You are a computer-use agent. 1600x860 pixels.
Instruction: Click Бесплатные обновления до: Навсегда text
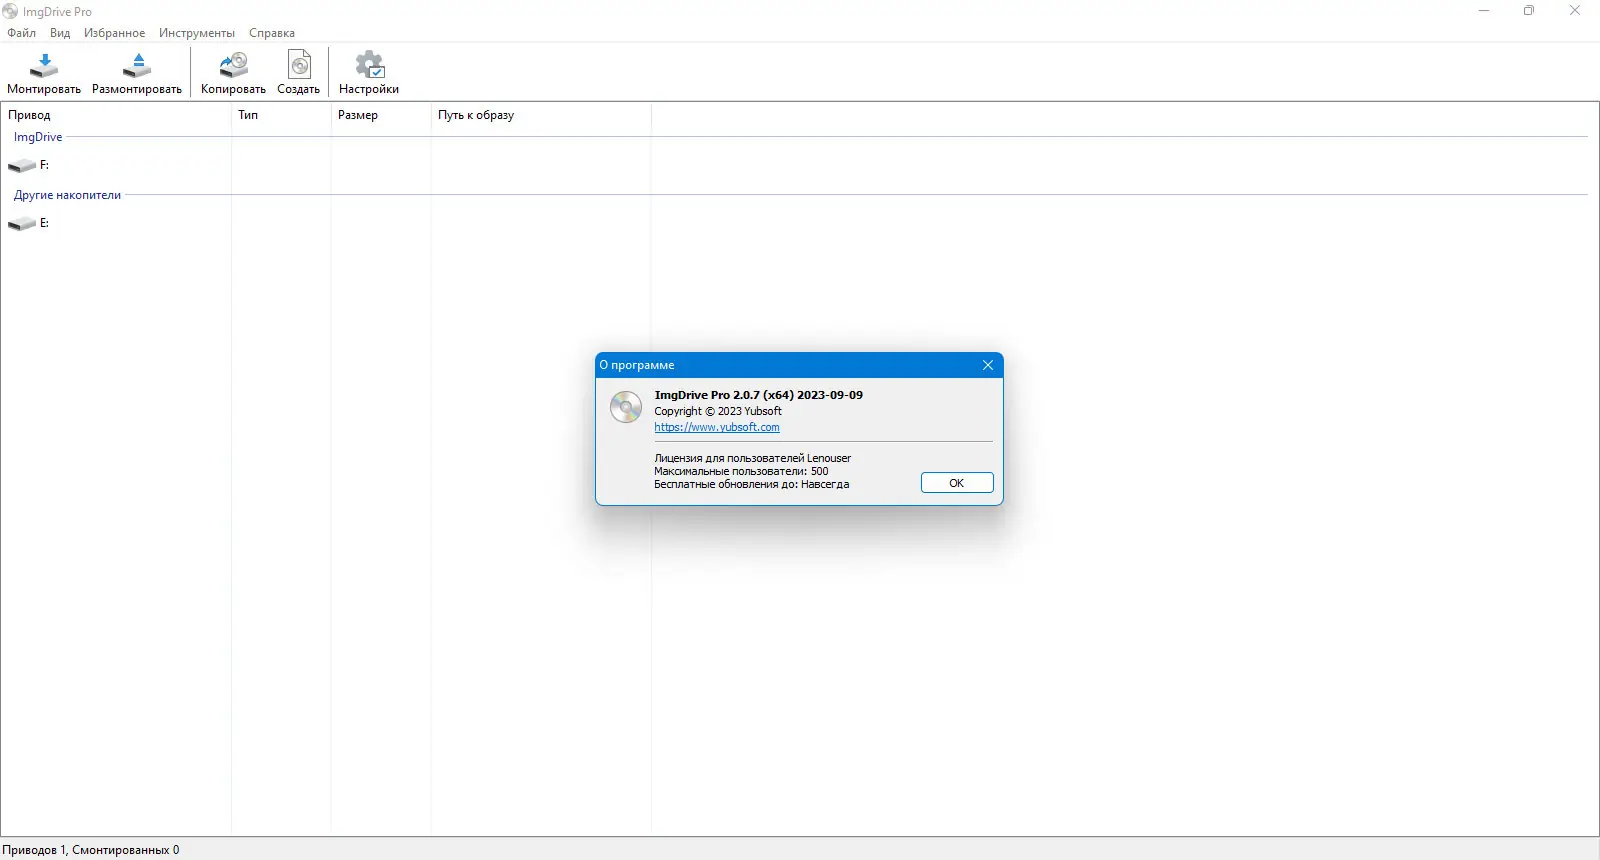[752, 484]
